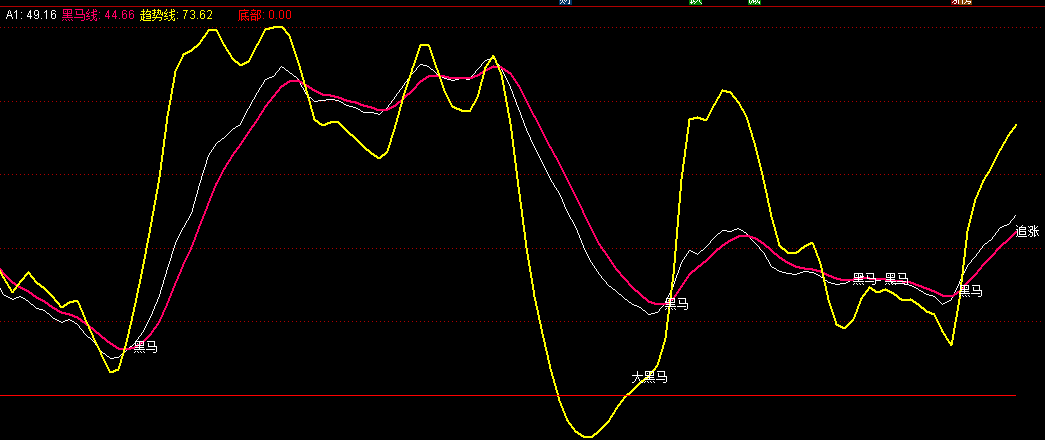Click the 趋势线 legend label
Image resolution: width=1045 pixels, height=440 pixels.
point(160,16)
